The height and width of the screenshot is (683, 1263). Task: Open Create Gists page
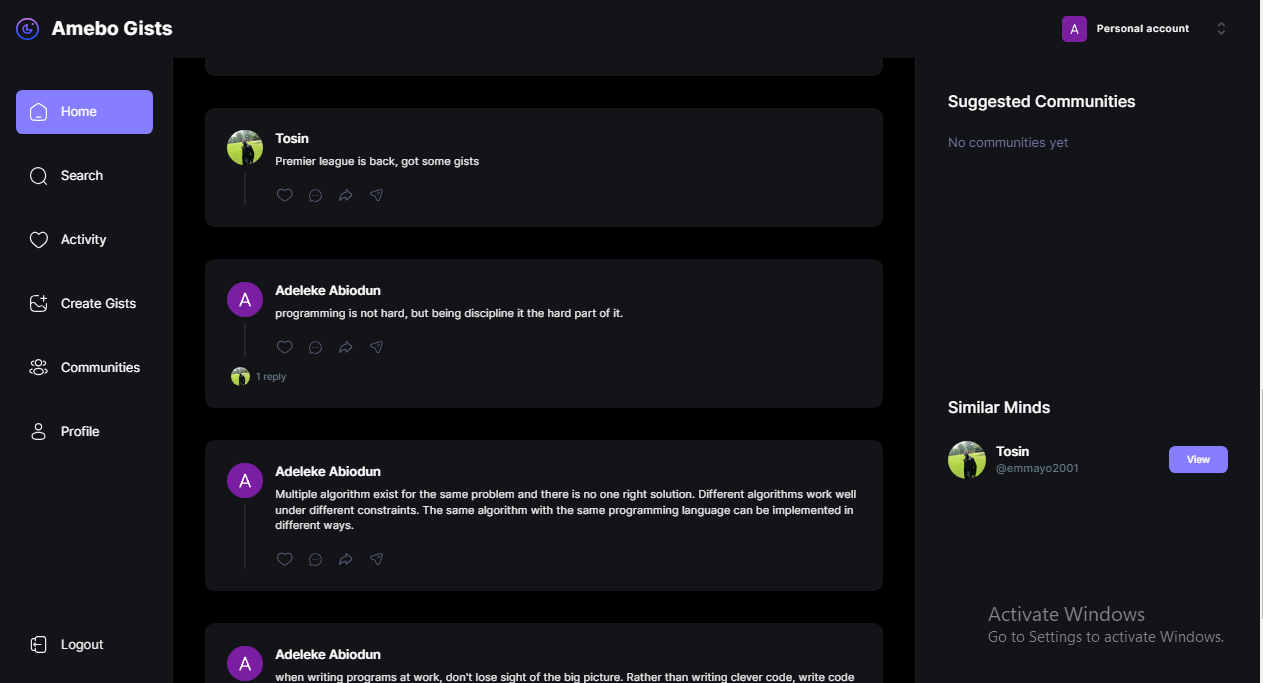(98, 304)
